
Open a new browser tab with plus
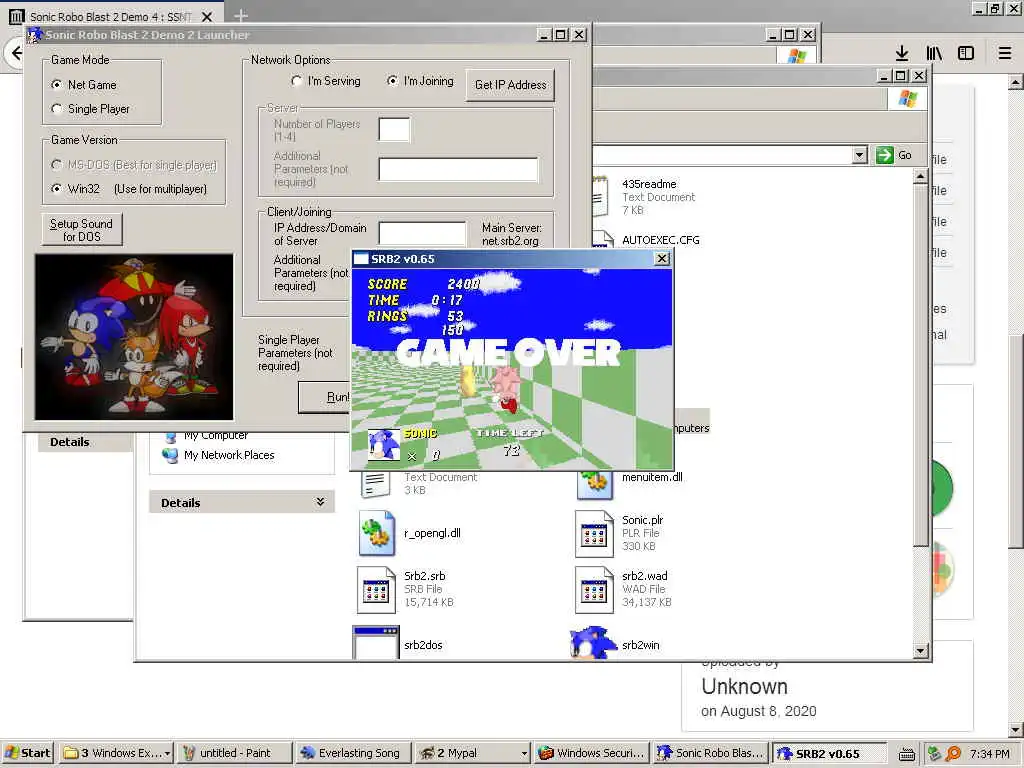(x=241, y=16)
